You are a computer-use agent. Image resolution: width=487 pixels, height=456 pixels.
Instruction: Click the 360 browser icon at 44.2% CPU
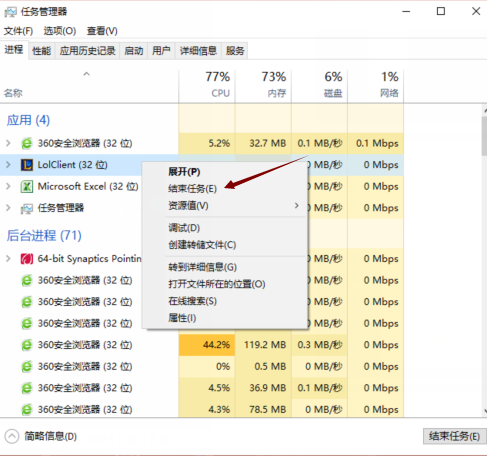(27, 345)
